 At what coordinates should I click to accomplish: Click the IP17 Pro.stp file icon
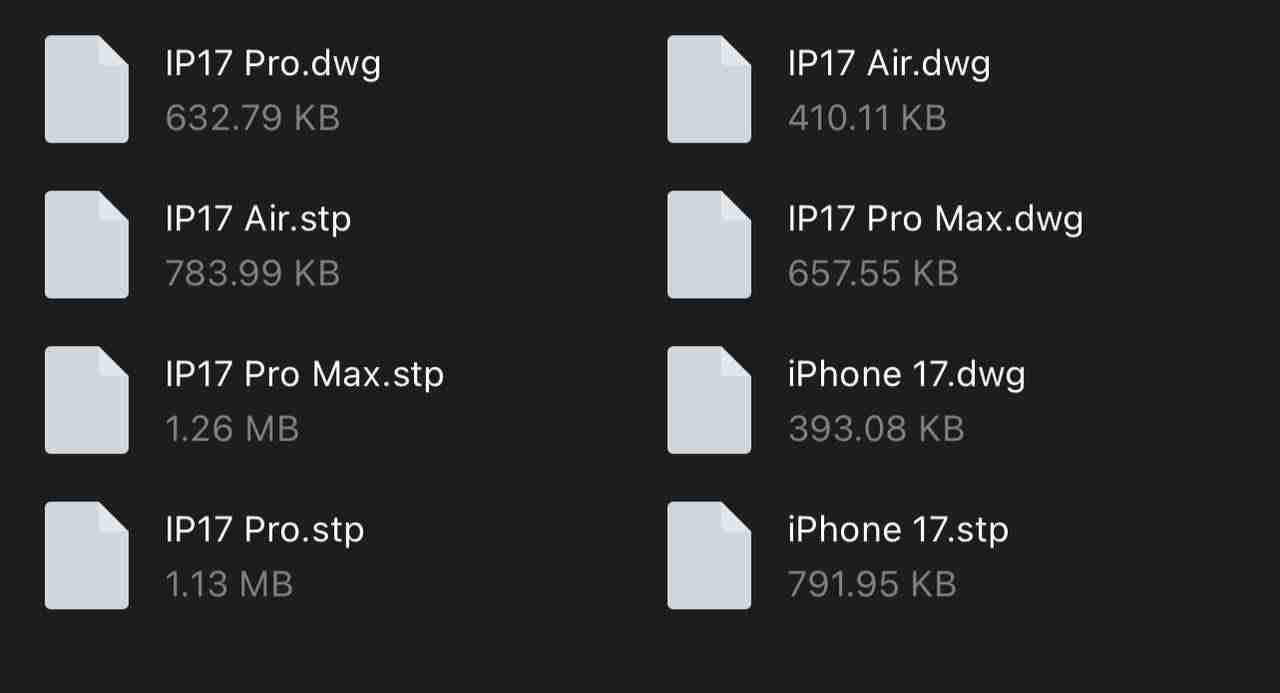(86, 555)
